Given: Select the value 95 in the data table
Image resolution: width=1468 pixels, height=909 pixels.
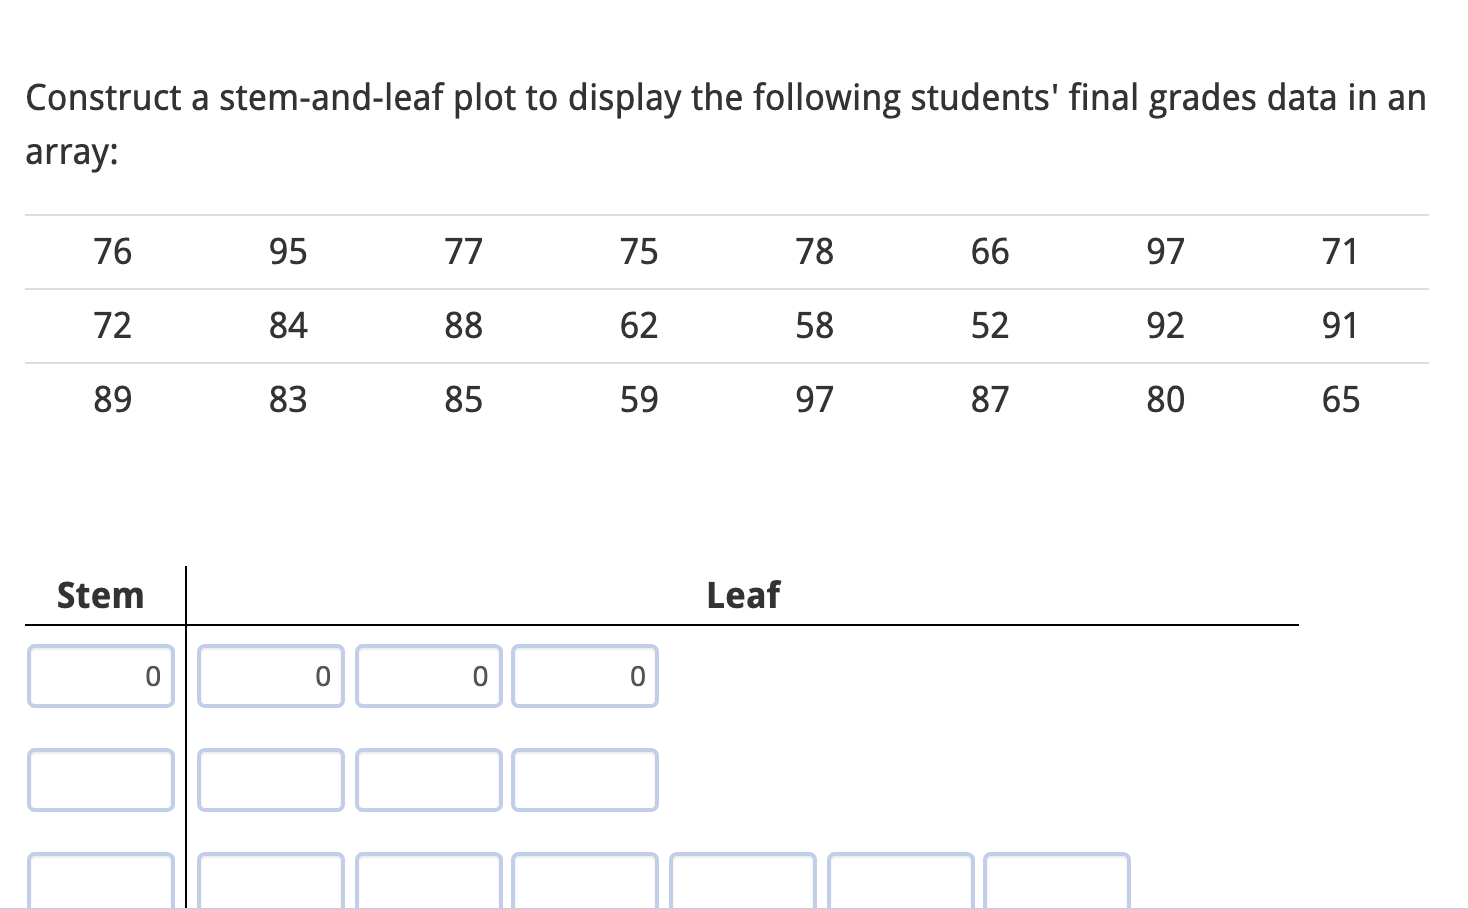Looking at the screenshot, I should tap(288, 252).
